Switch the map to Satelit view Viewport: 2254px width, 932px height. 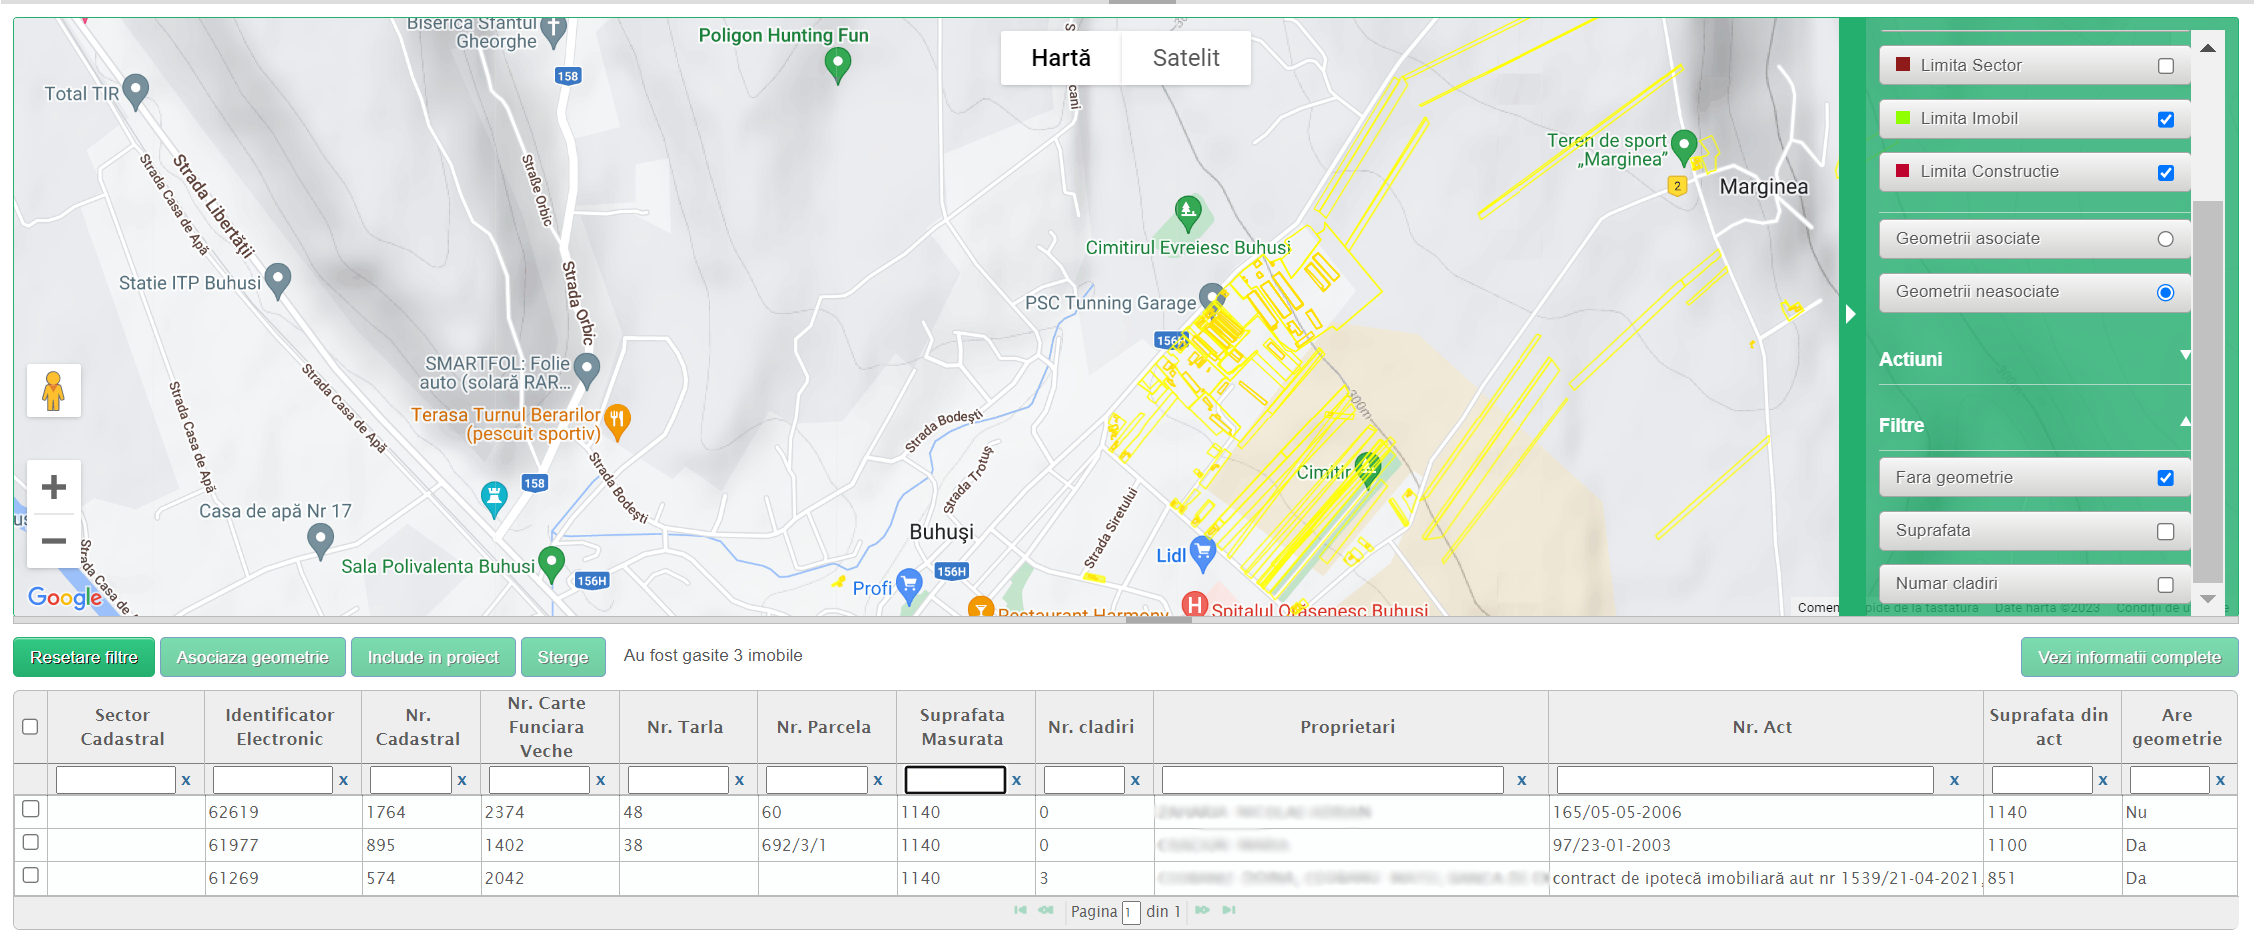(x=1185, y=58)
